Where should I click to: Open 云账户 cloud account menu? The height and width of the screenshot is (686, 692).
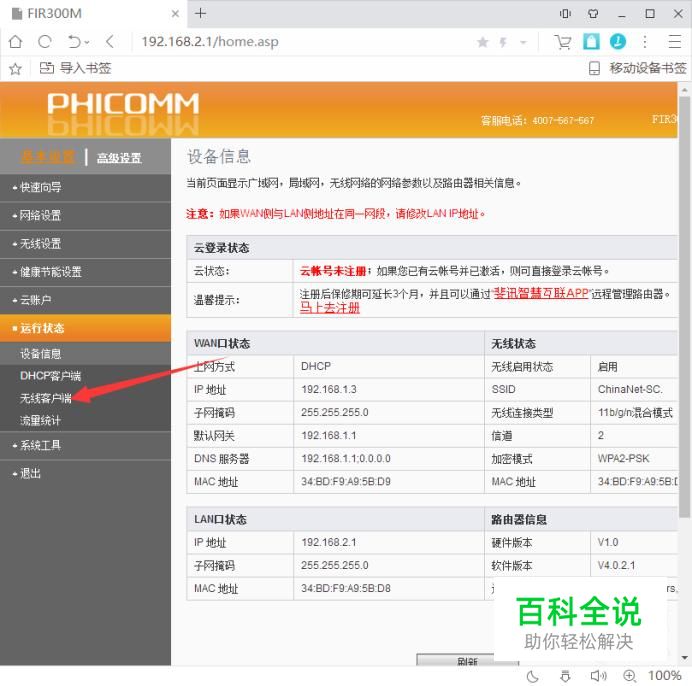pyautogui.click(x=85, y=300)
